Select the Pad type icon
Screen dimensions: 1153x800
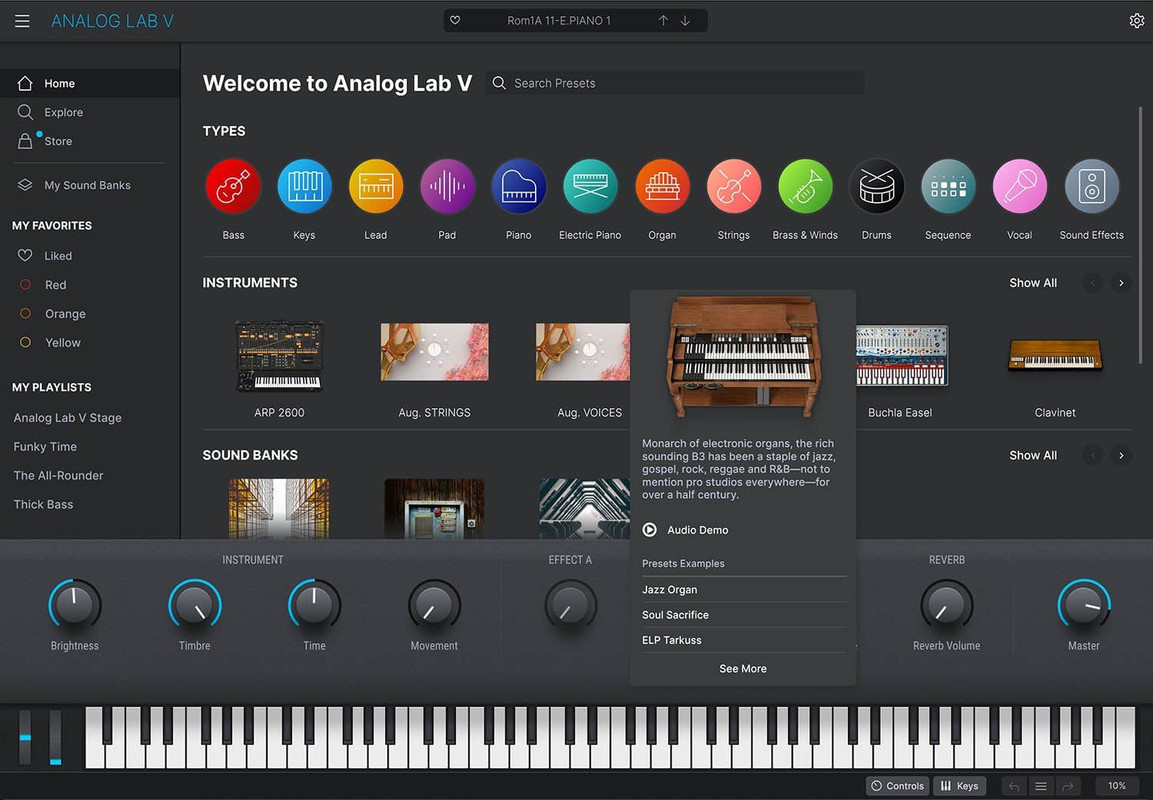(447, 186)
